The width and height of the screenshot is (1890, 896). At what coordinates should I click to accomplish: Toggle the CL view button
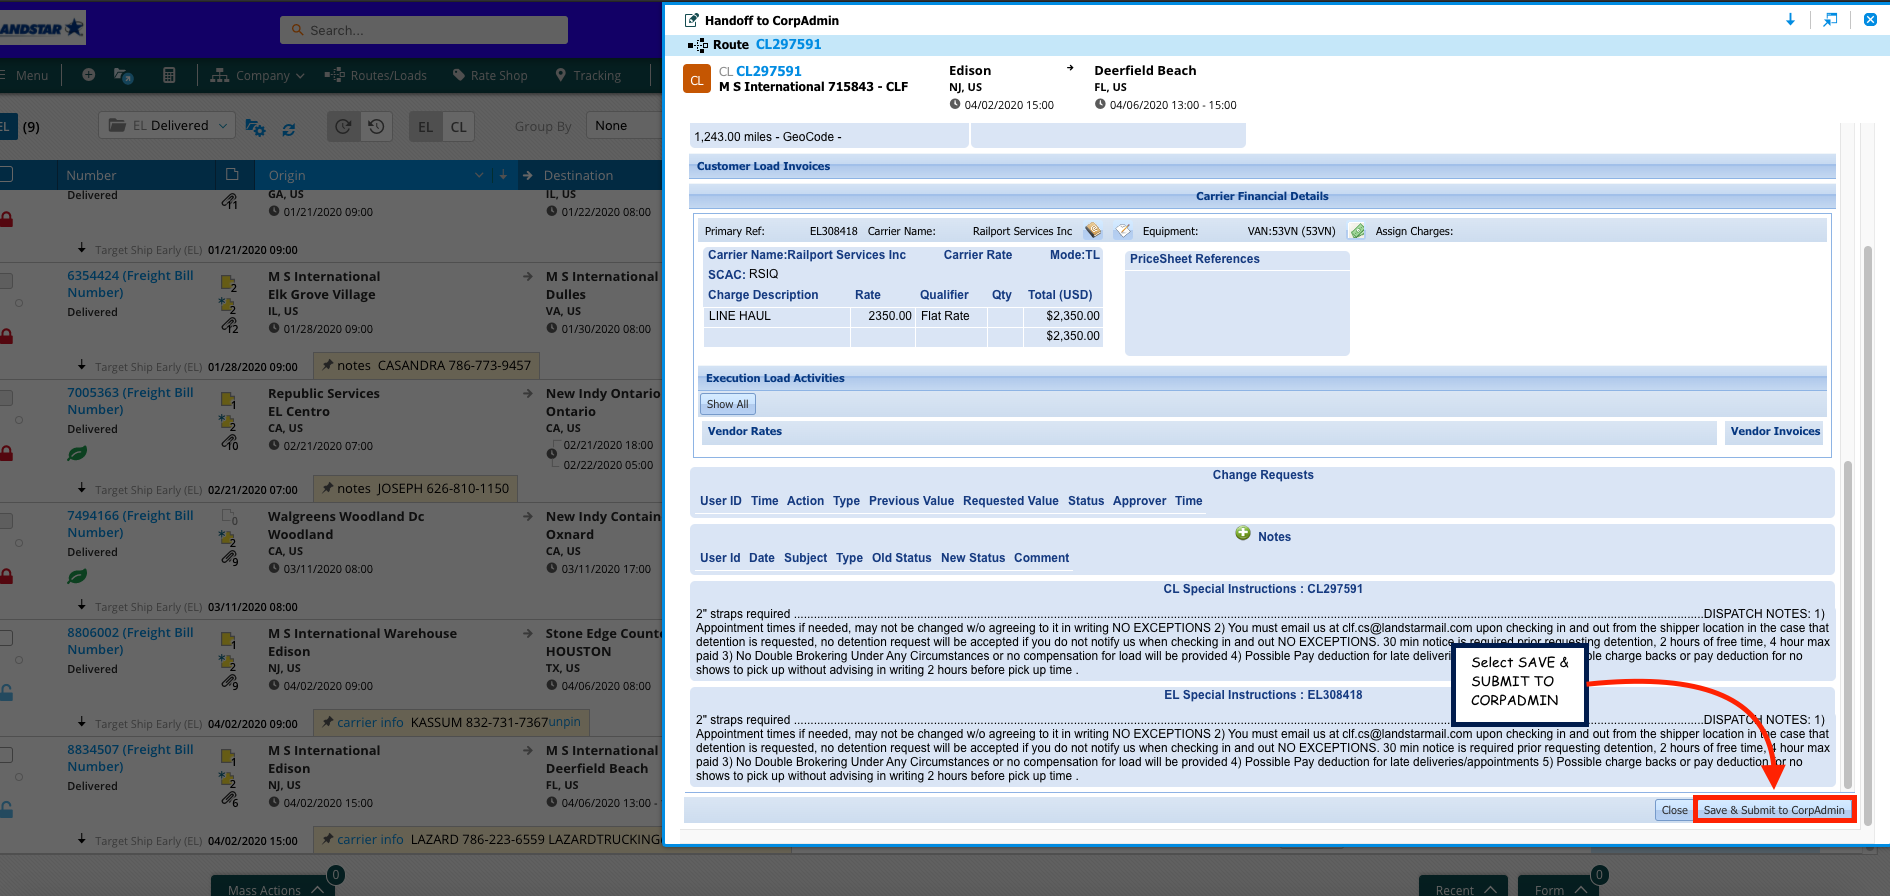click(459, 126)
